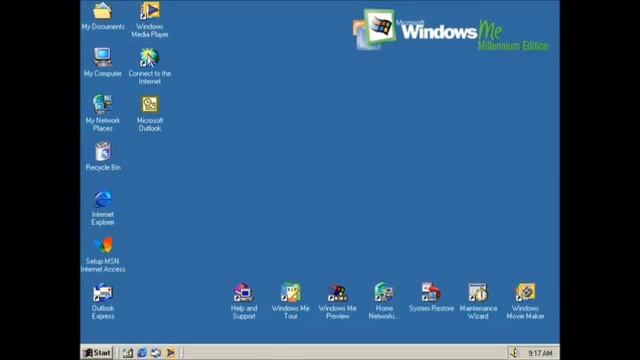Open Windows Me Preview shortcut
This screenshot has height=360, width=640.
click(338, 293)
